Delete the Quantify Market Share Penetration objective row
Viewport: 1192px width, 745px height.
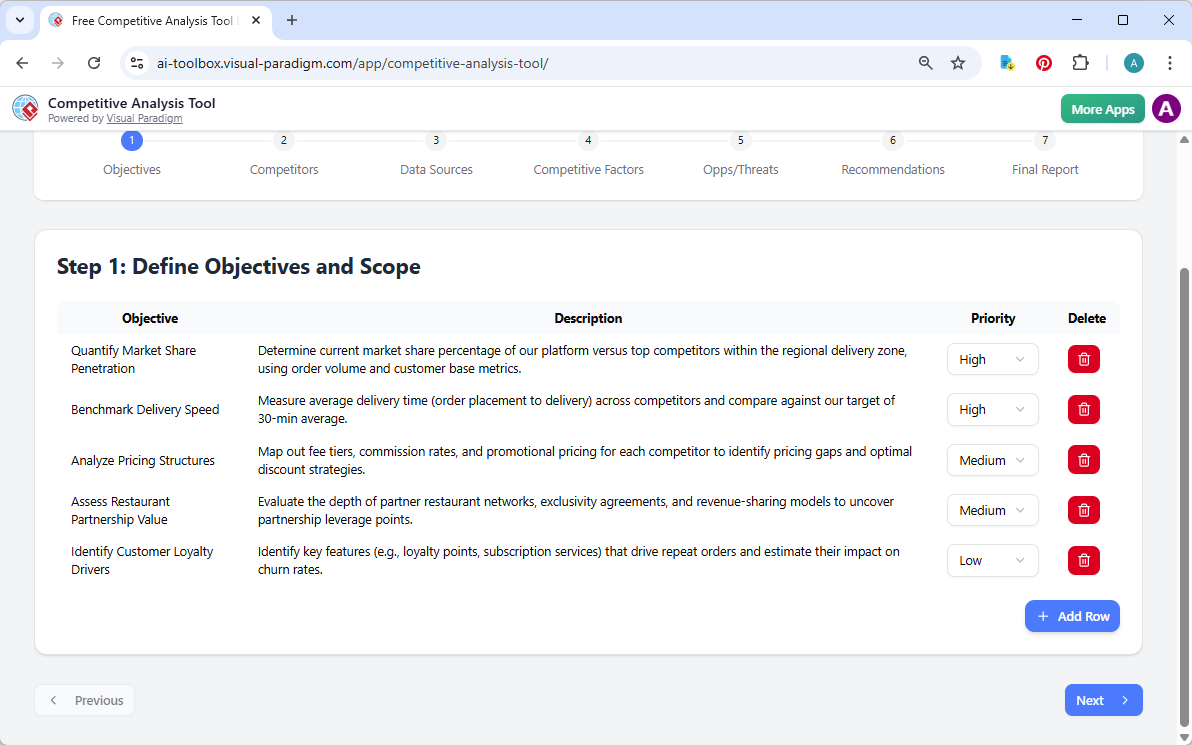[x=1083, y=359]
